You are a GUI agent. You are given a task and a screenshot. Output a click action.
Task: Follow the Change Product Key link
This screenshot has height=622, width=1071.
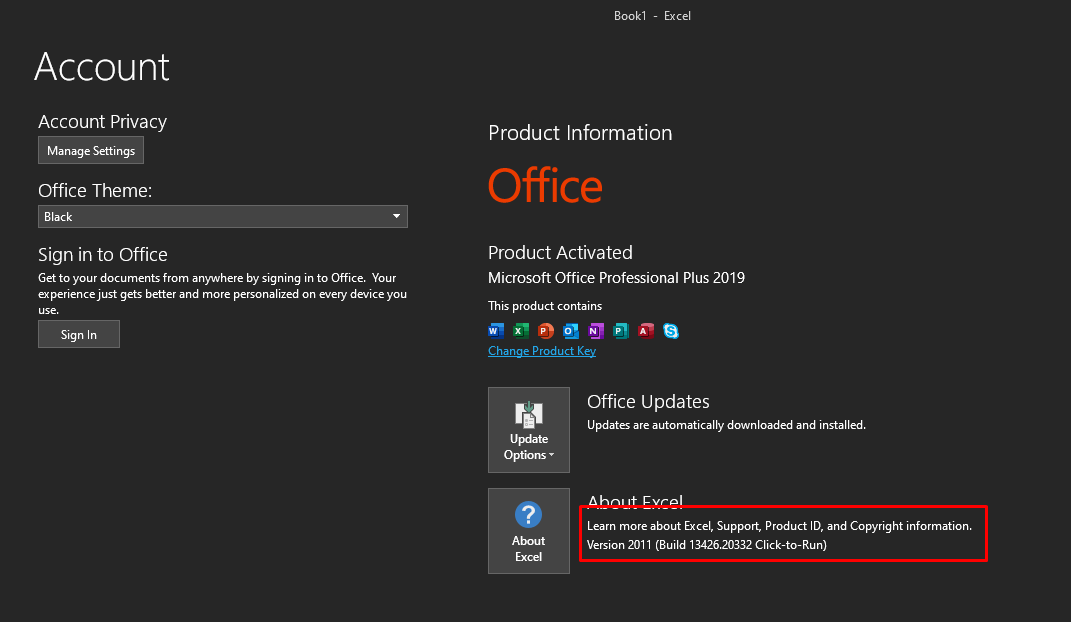542,351
